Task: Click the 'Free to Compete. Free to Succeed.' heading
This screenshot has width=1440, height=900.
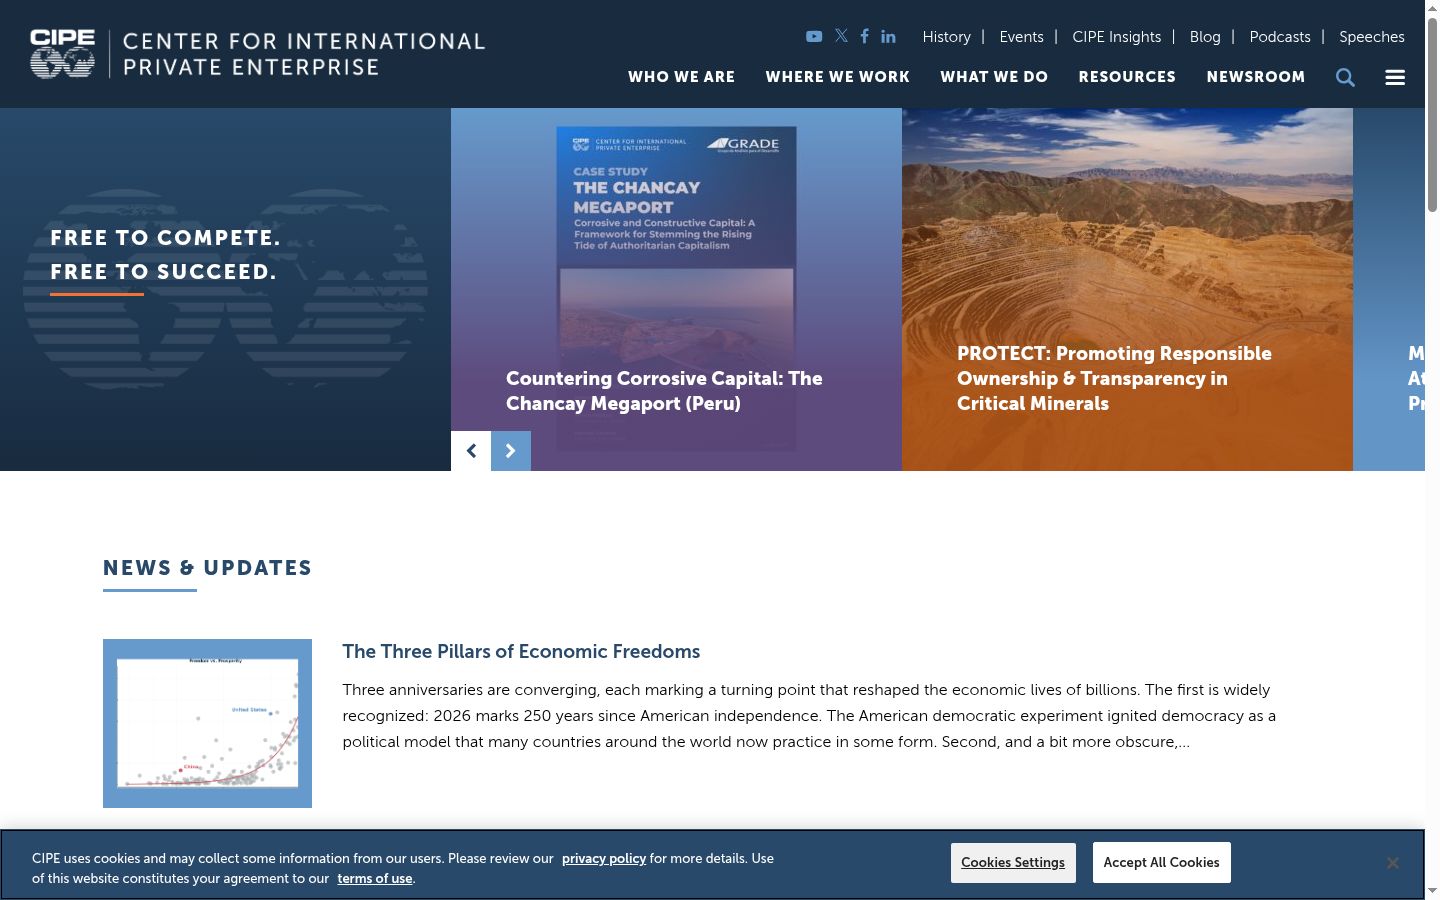Action: (x=165, y=255)
